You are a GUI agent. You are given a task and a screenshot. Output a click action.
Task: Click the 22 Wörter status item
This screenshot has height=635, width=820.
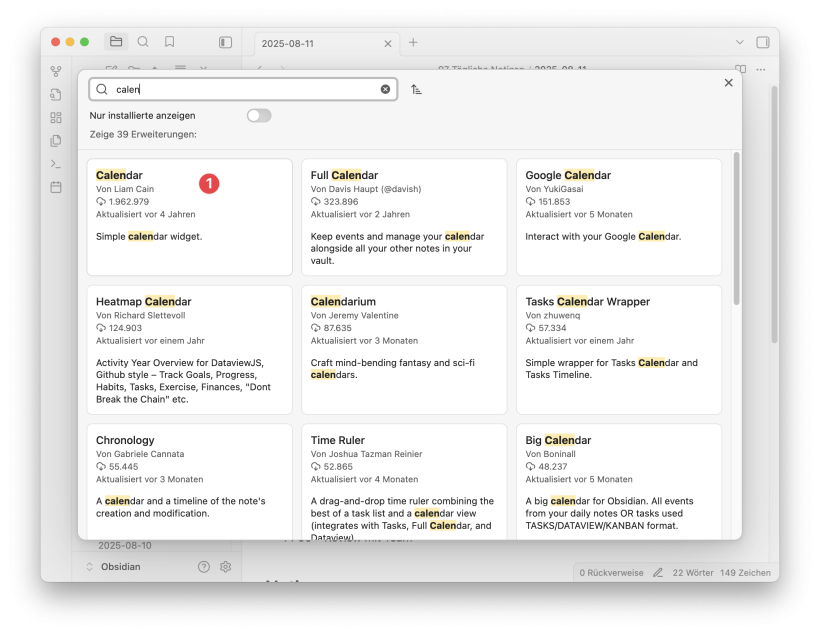point(693,573)
